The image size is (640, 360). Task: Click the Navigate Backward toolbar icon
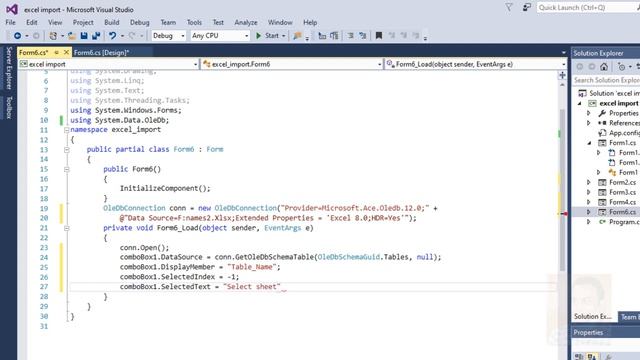click(x=17, y=36)
